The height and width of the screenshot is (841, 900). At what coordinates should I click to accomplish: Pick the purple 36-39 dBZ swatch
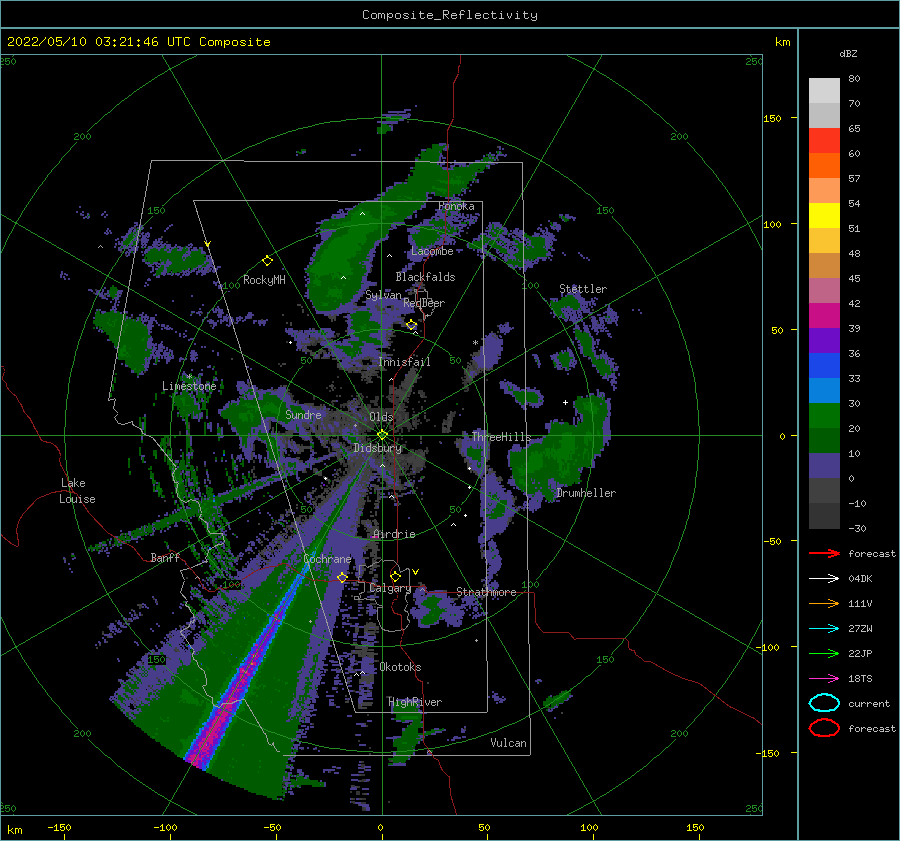point(824,340)
